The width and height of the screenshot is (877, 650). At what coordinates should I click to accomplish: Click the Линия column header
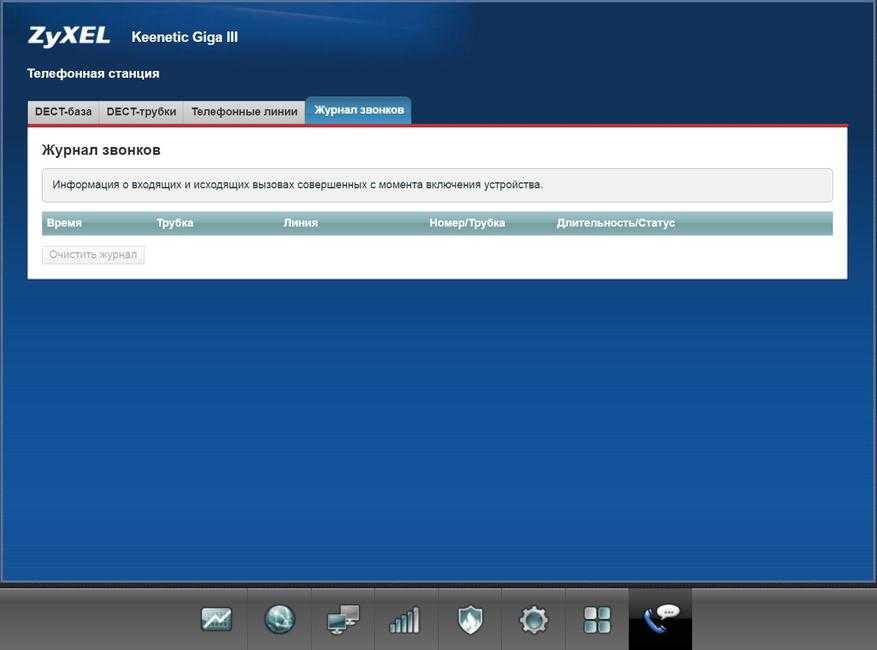click(300, 223)
